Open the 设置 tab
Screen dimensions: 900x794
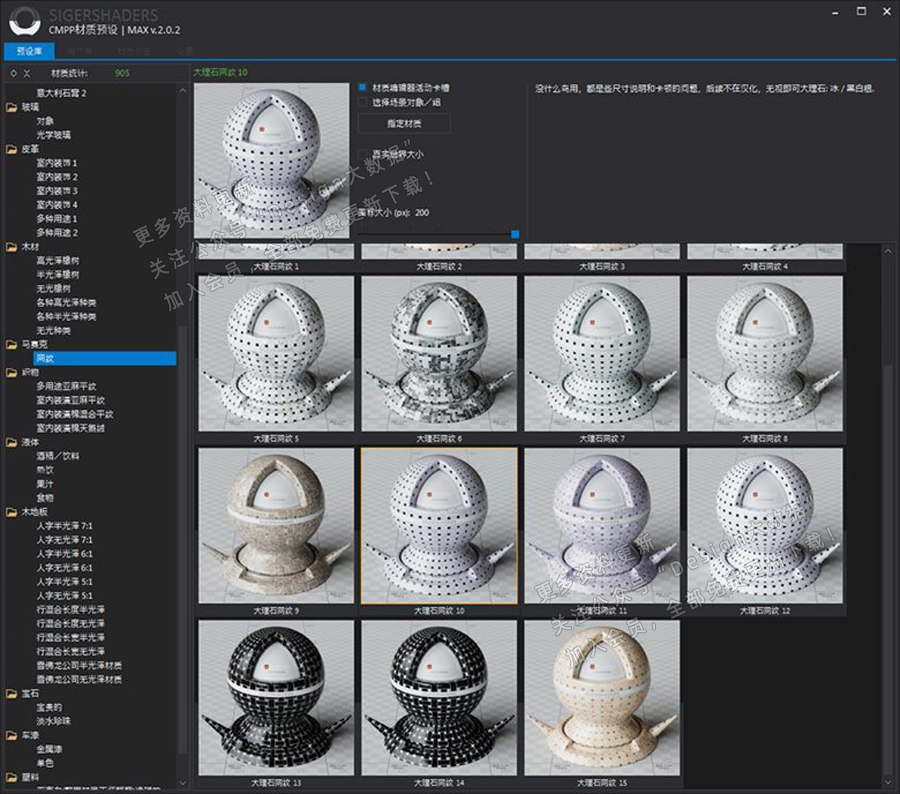[x=184, y=50]
